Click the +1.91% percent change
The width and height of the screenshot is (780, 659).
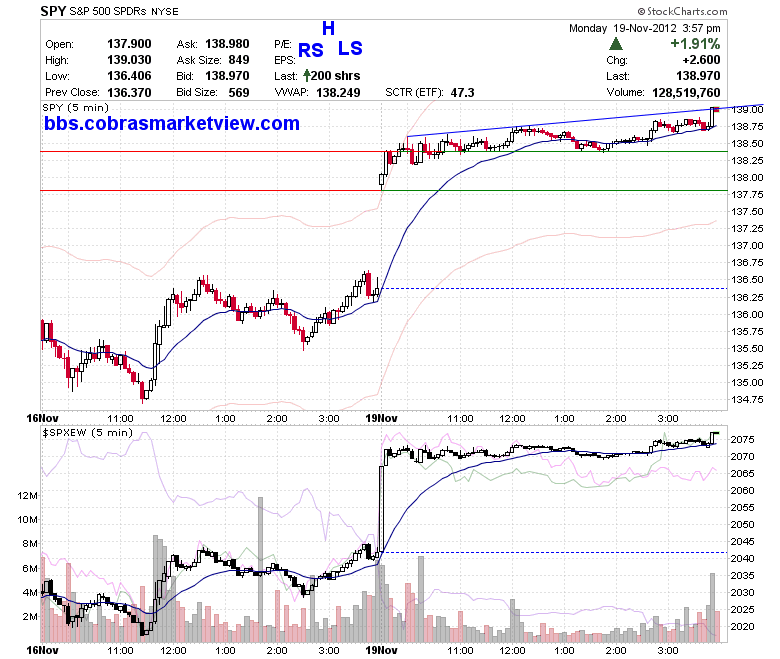tap(695, 44)
